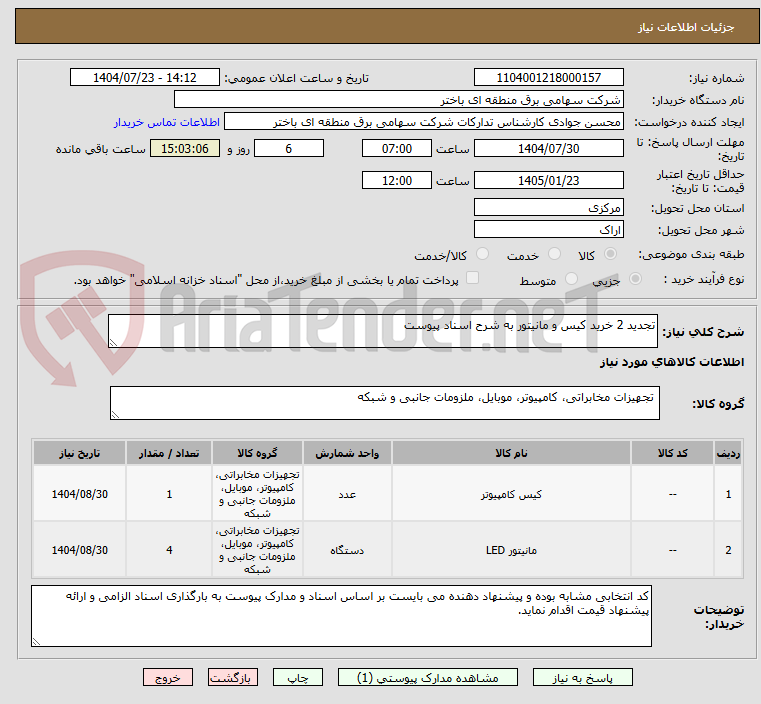Select the کالا radio button
This screenshot has height=704, width=761.
click(610, 254)
